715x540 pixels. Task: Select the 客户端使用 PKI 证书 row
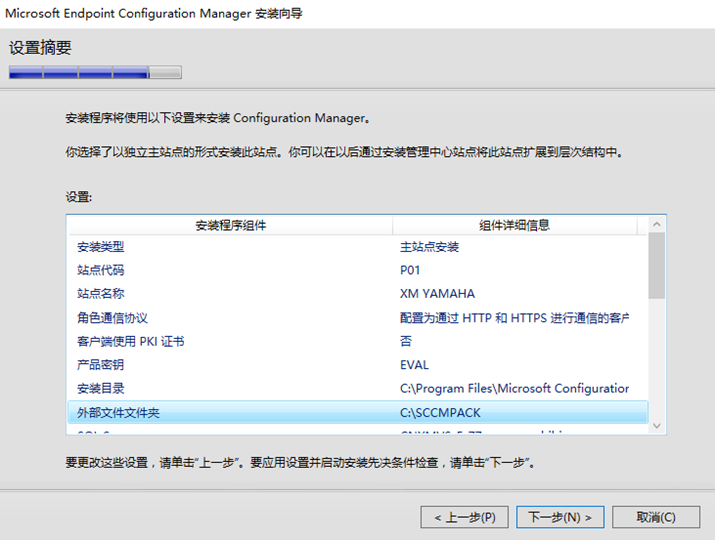coord(358,342)
